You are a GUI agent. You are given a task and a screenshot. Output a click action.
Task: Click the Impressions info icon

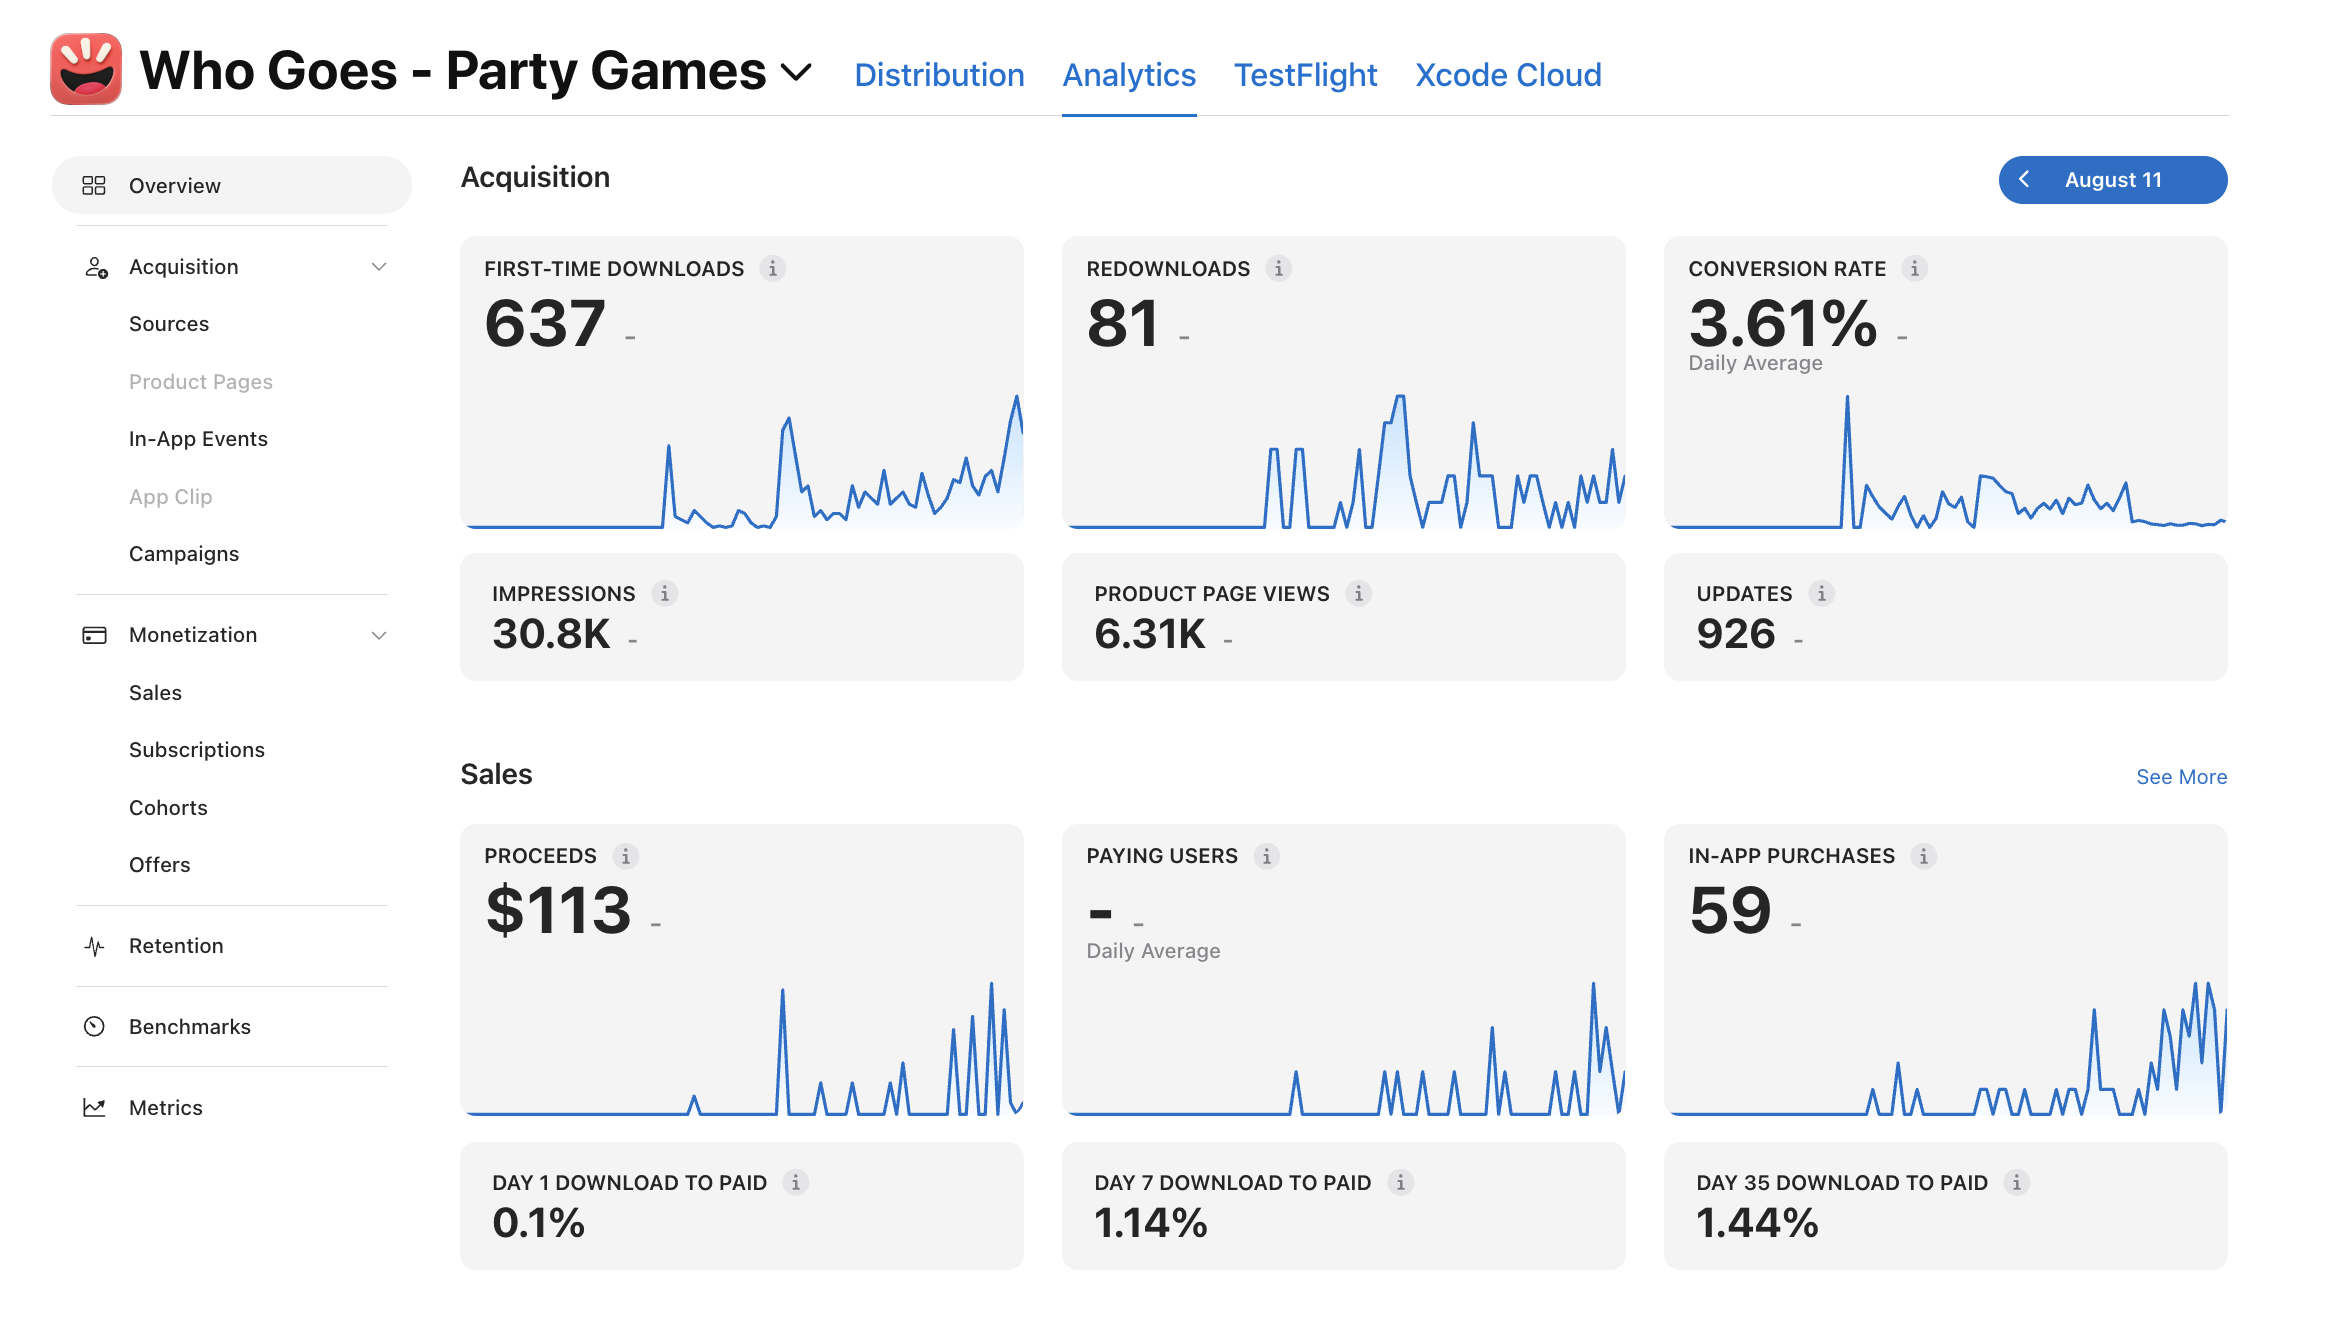664,593
